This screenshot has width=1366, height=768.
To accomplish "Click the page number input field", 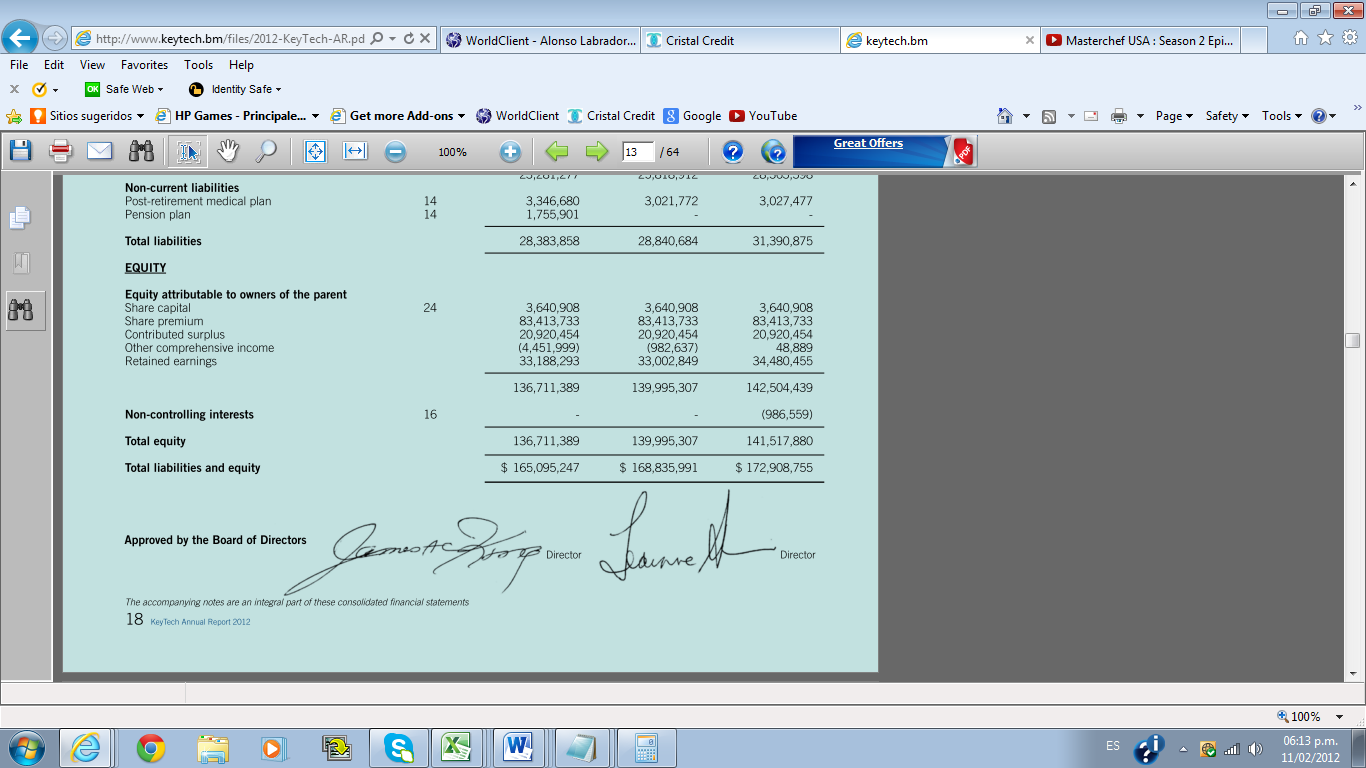I will [637, 152].
